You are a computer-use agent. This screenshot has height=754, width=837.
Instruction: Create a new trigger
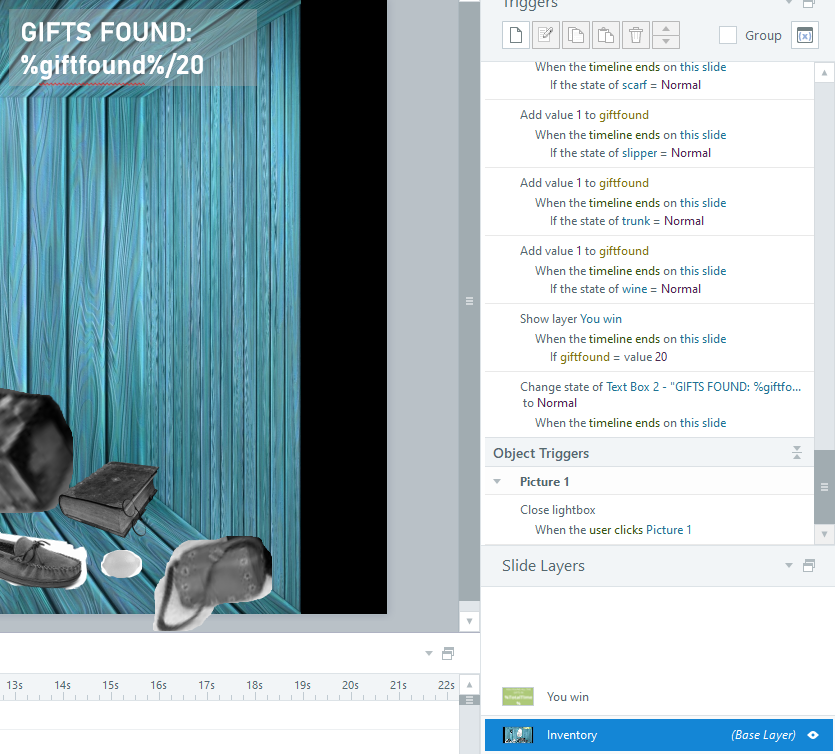coord(516,35)
